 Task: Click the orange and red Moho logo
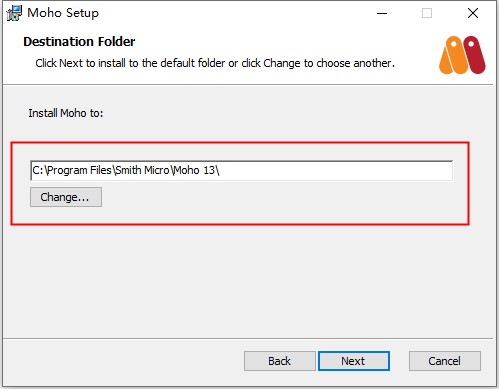(462, 55)
